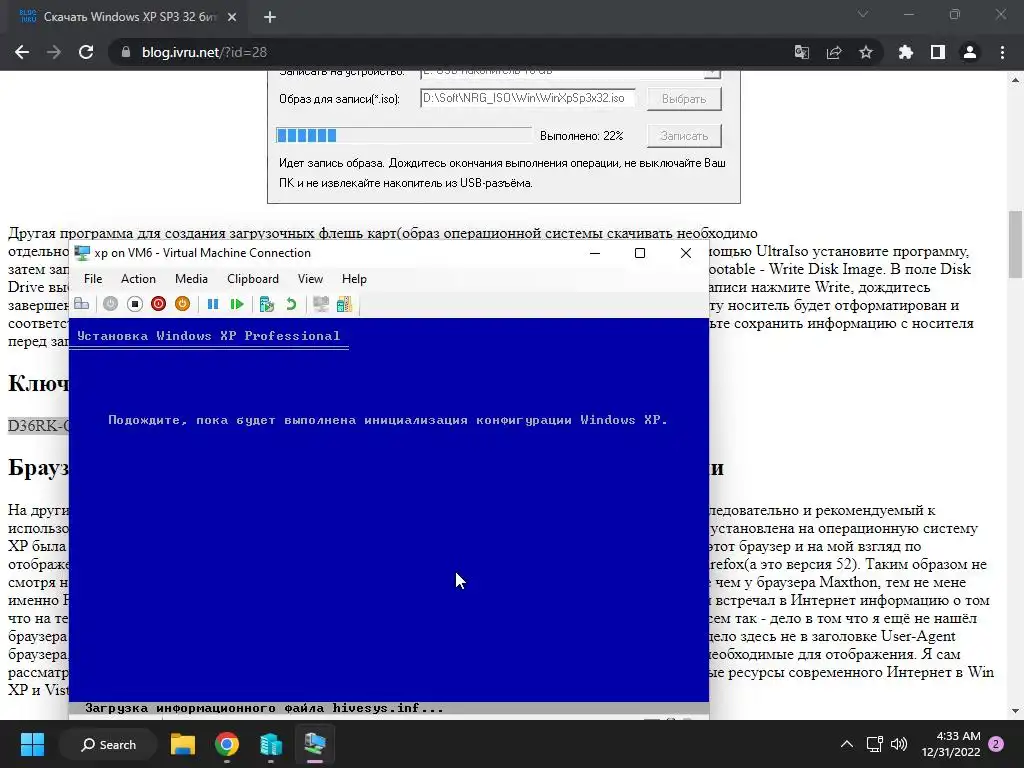Viewport: 1024px width, 768px height.
Task: Open the Clipboard menu
Action: coord(253,279)
